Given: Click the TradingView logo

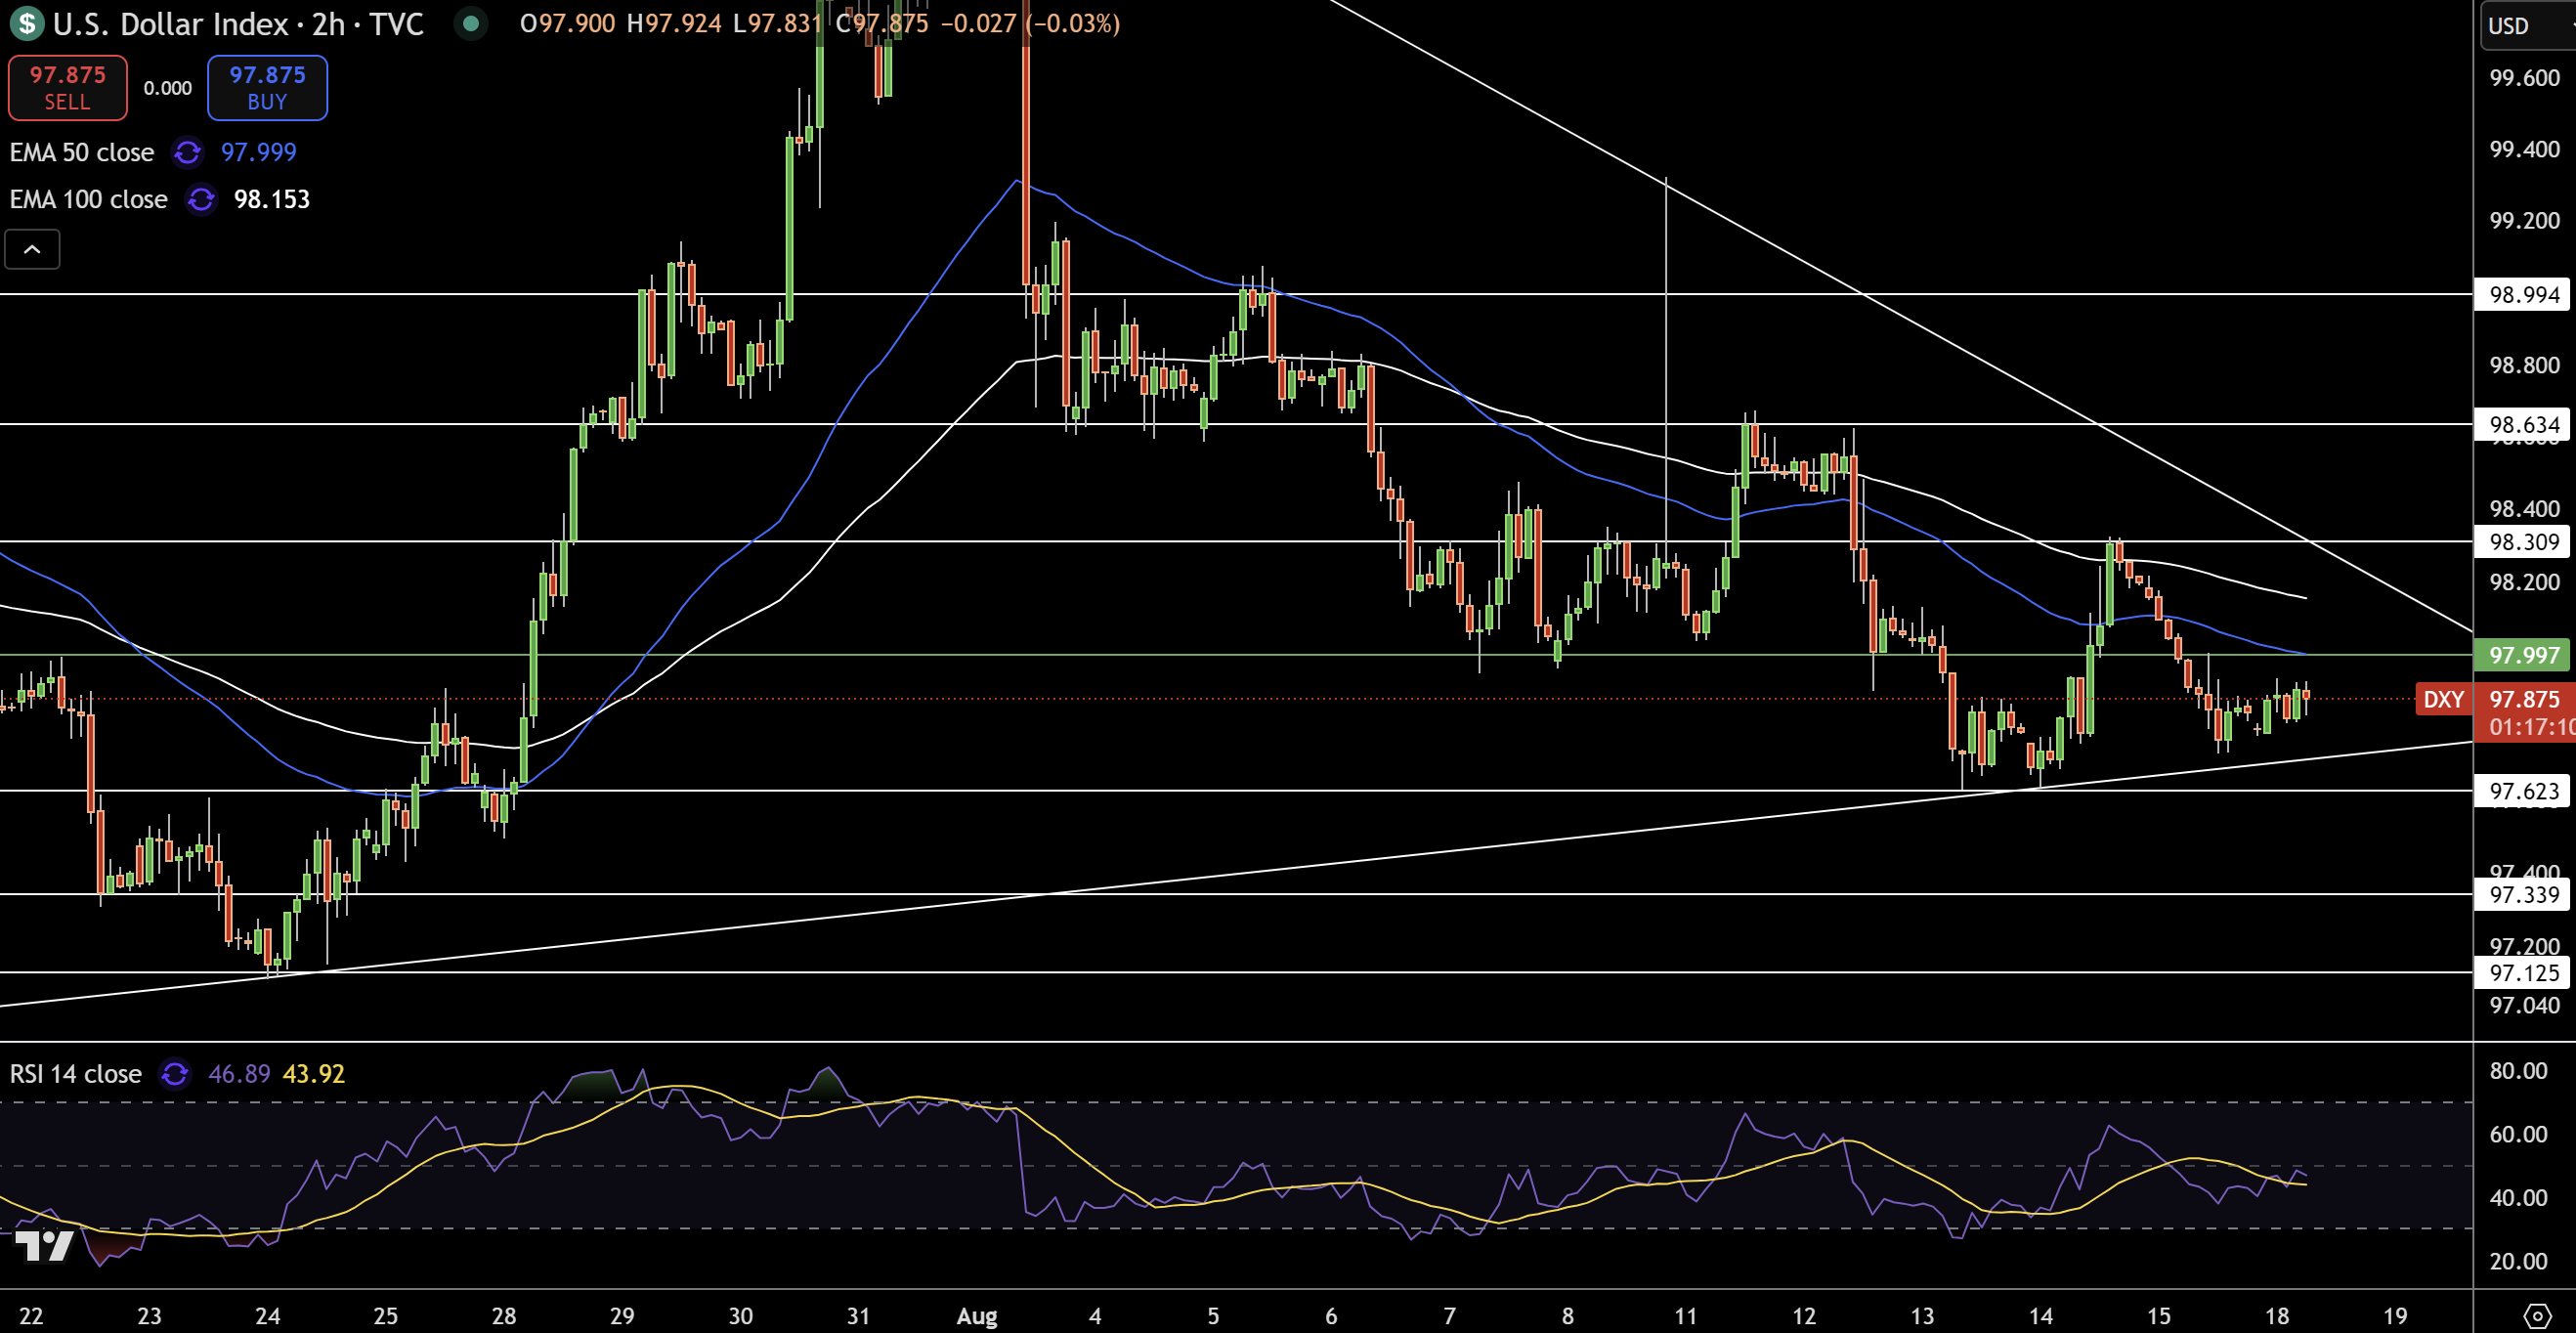Looking at the screenshot, I should pos(45,1245).
